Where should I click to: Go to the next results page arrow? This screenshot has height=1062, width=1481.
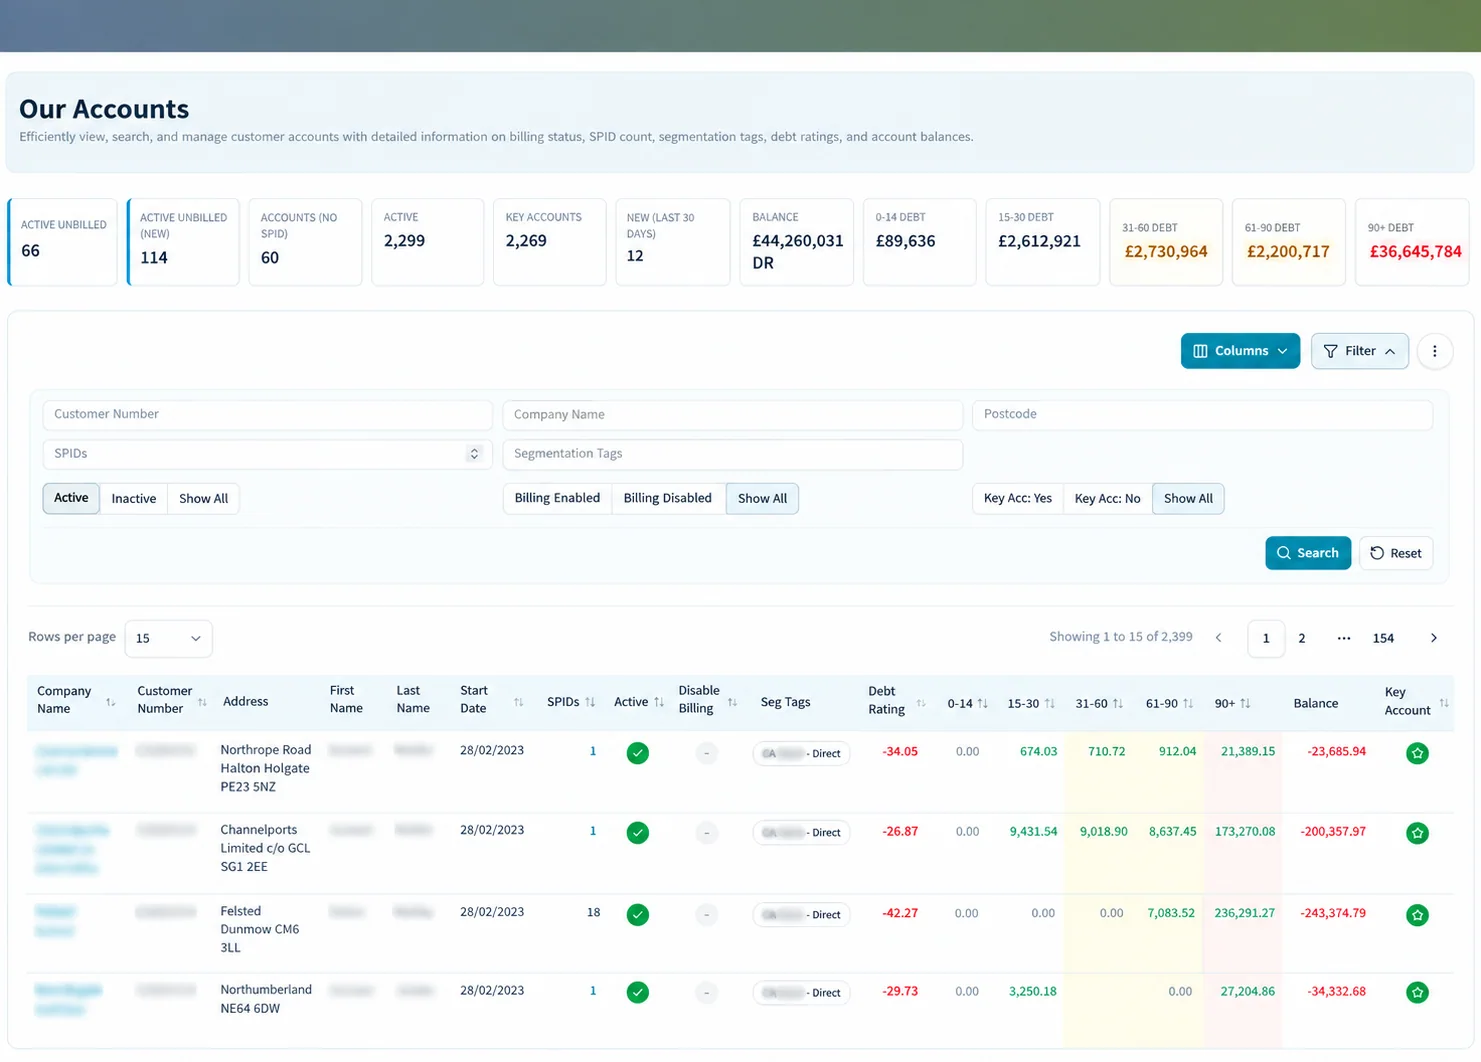(1433, 638)
